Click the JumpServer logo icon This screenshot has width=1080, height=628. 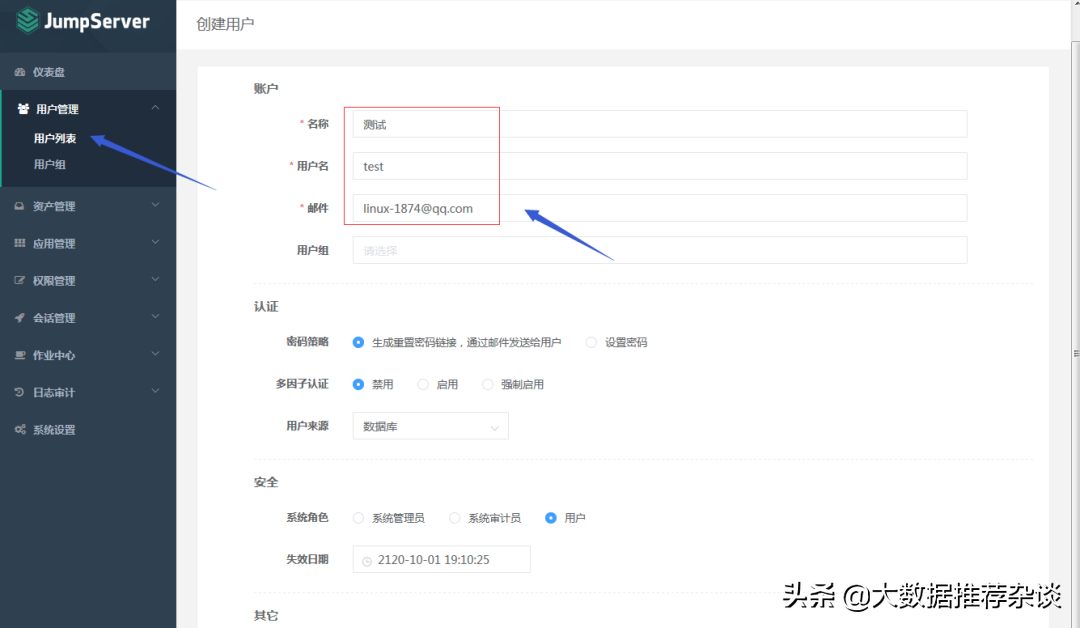click(28, 21)
